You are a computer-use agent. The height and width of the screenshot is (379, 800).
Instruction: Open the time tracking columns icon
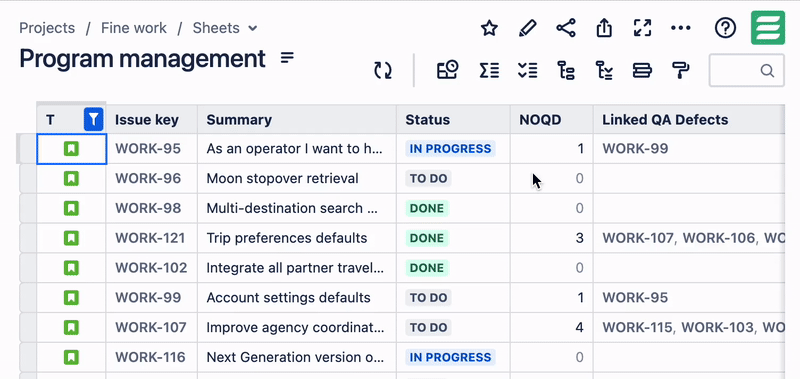447,70
